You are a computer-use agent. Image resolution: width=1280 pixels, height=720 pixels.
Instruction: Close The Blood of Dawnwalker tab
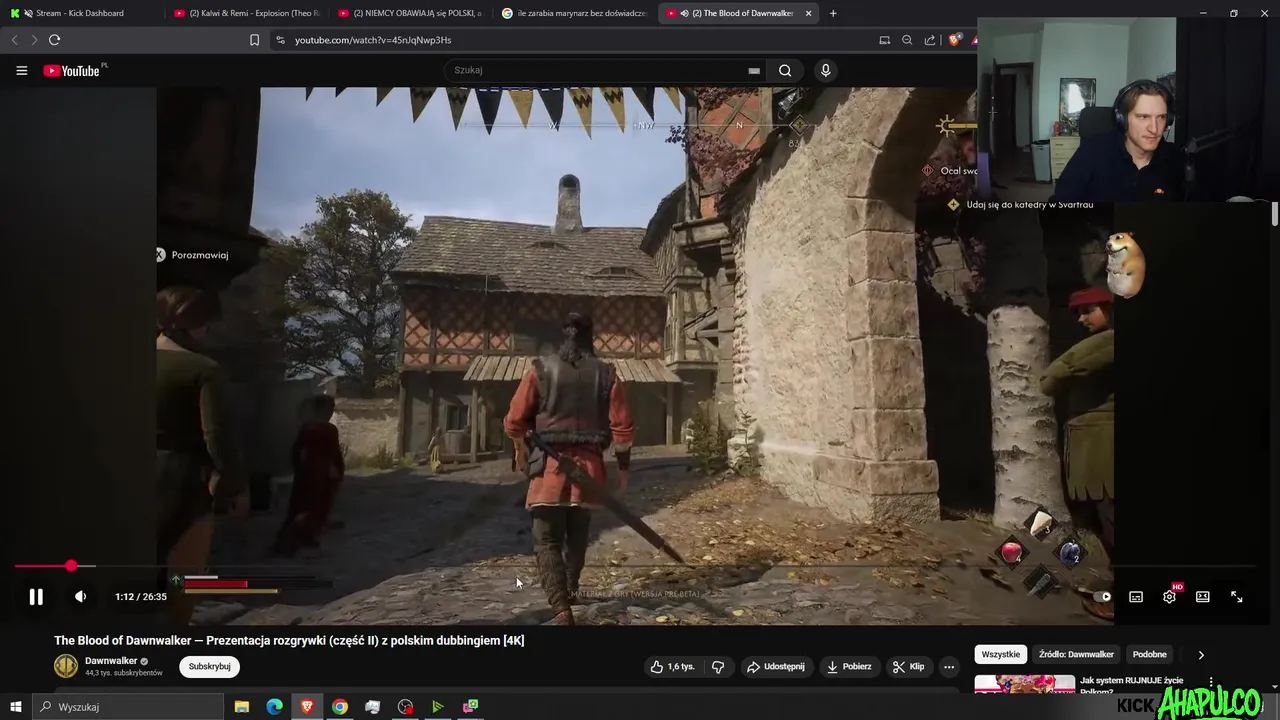808,13
